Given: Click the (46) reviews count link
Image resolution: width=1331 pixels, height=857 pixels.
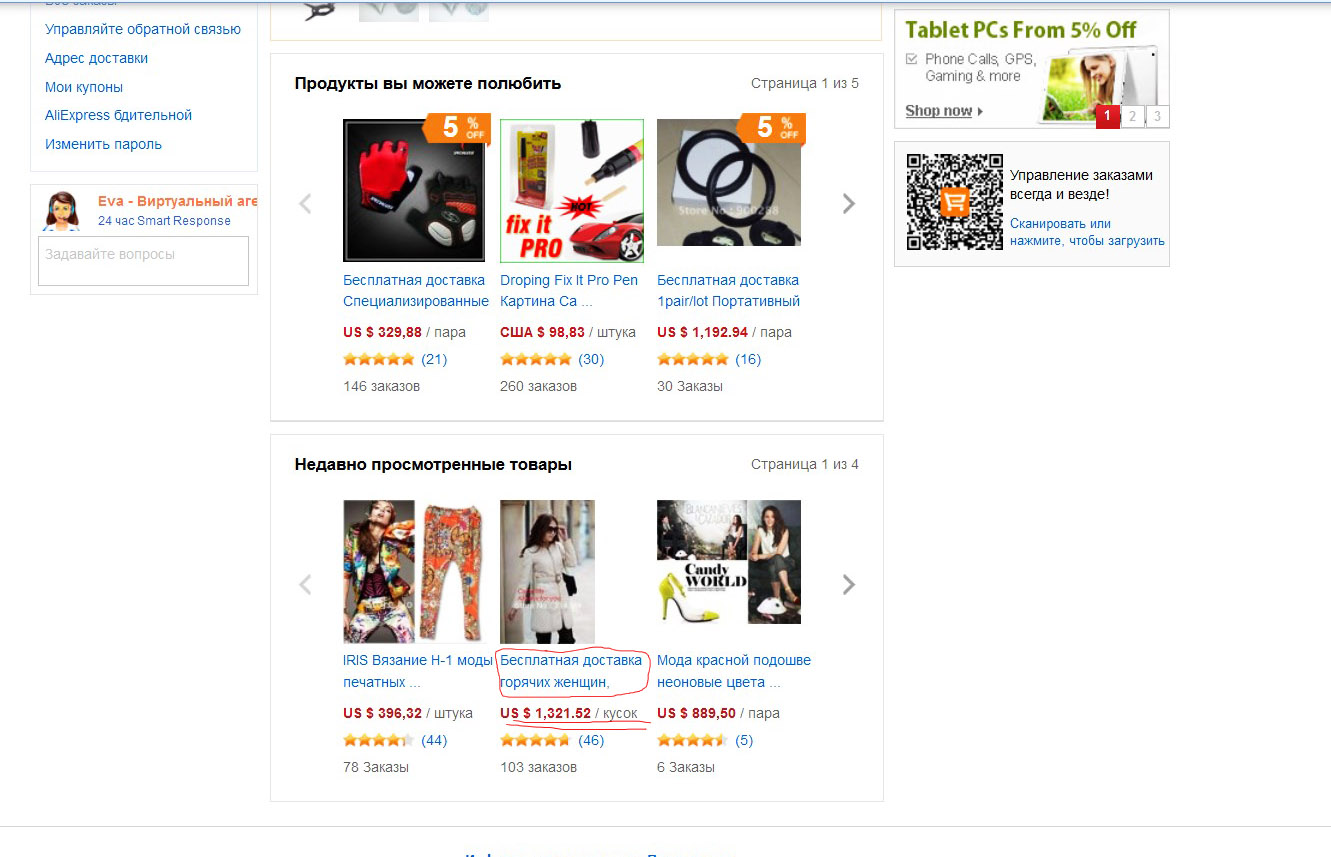Looking at the screenshot, I should pyautogui.click(x=591, y=741).
